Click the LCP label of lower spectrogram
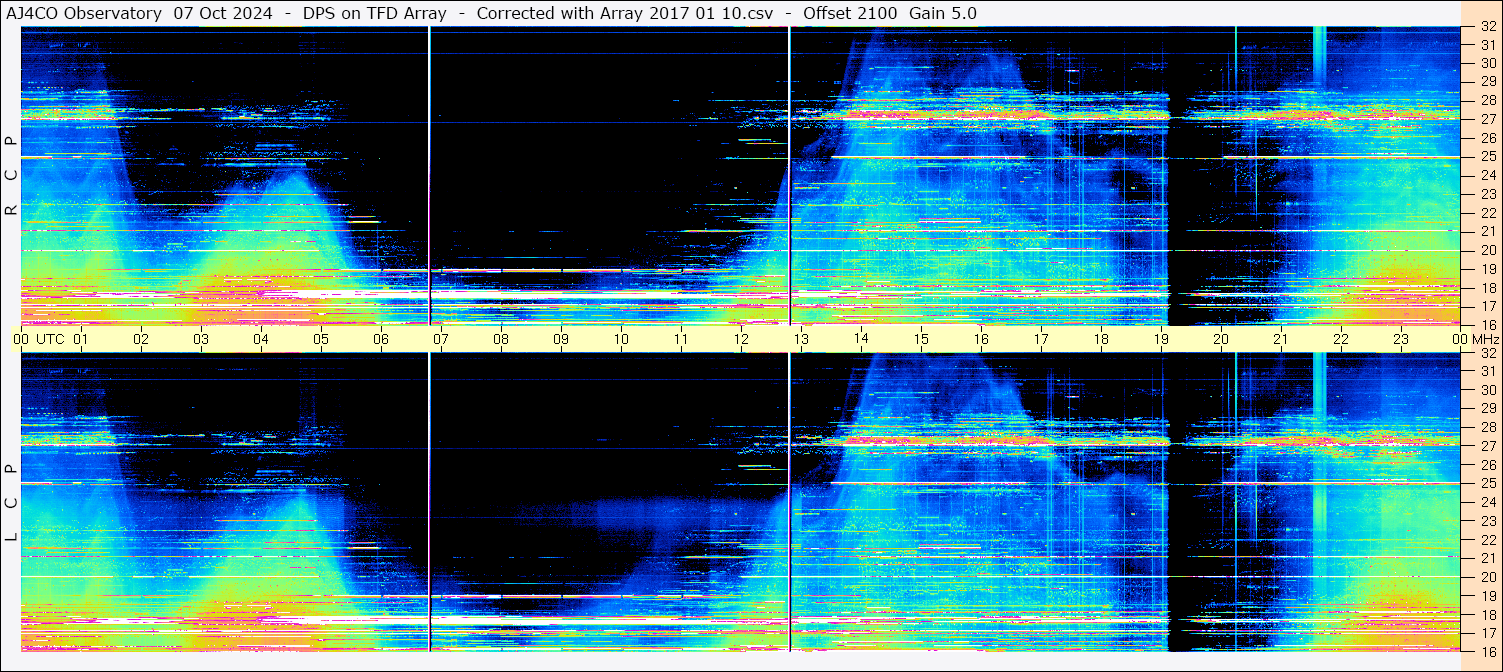This screenshot has width=1503, height=672. pos(11,503)
